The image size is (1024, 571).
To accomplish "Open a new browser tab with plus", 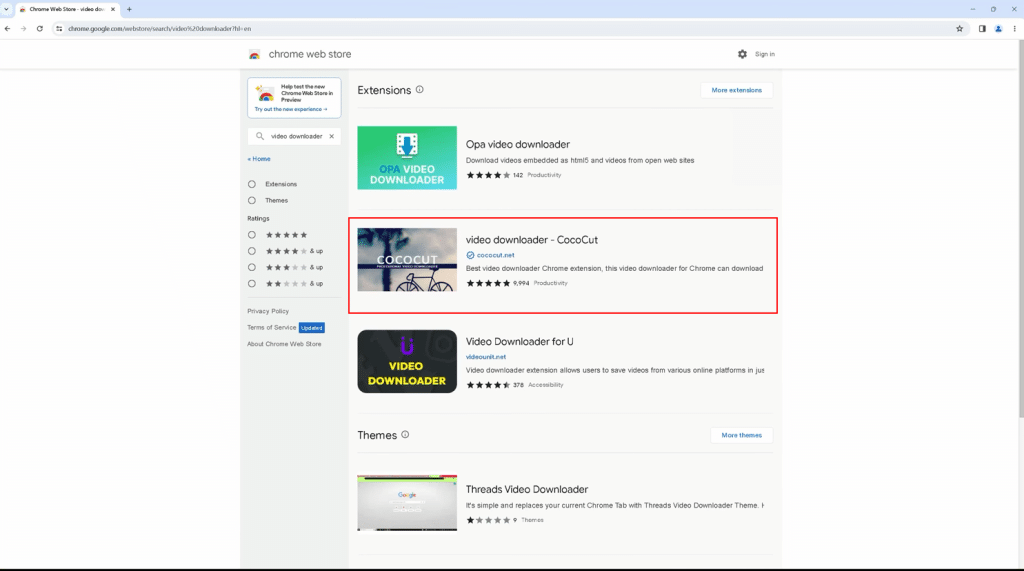I will [129, 9].
